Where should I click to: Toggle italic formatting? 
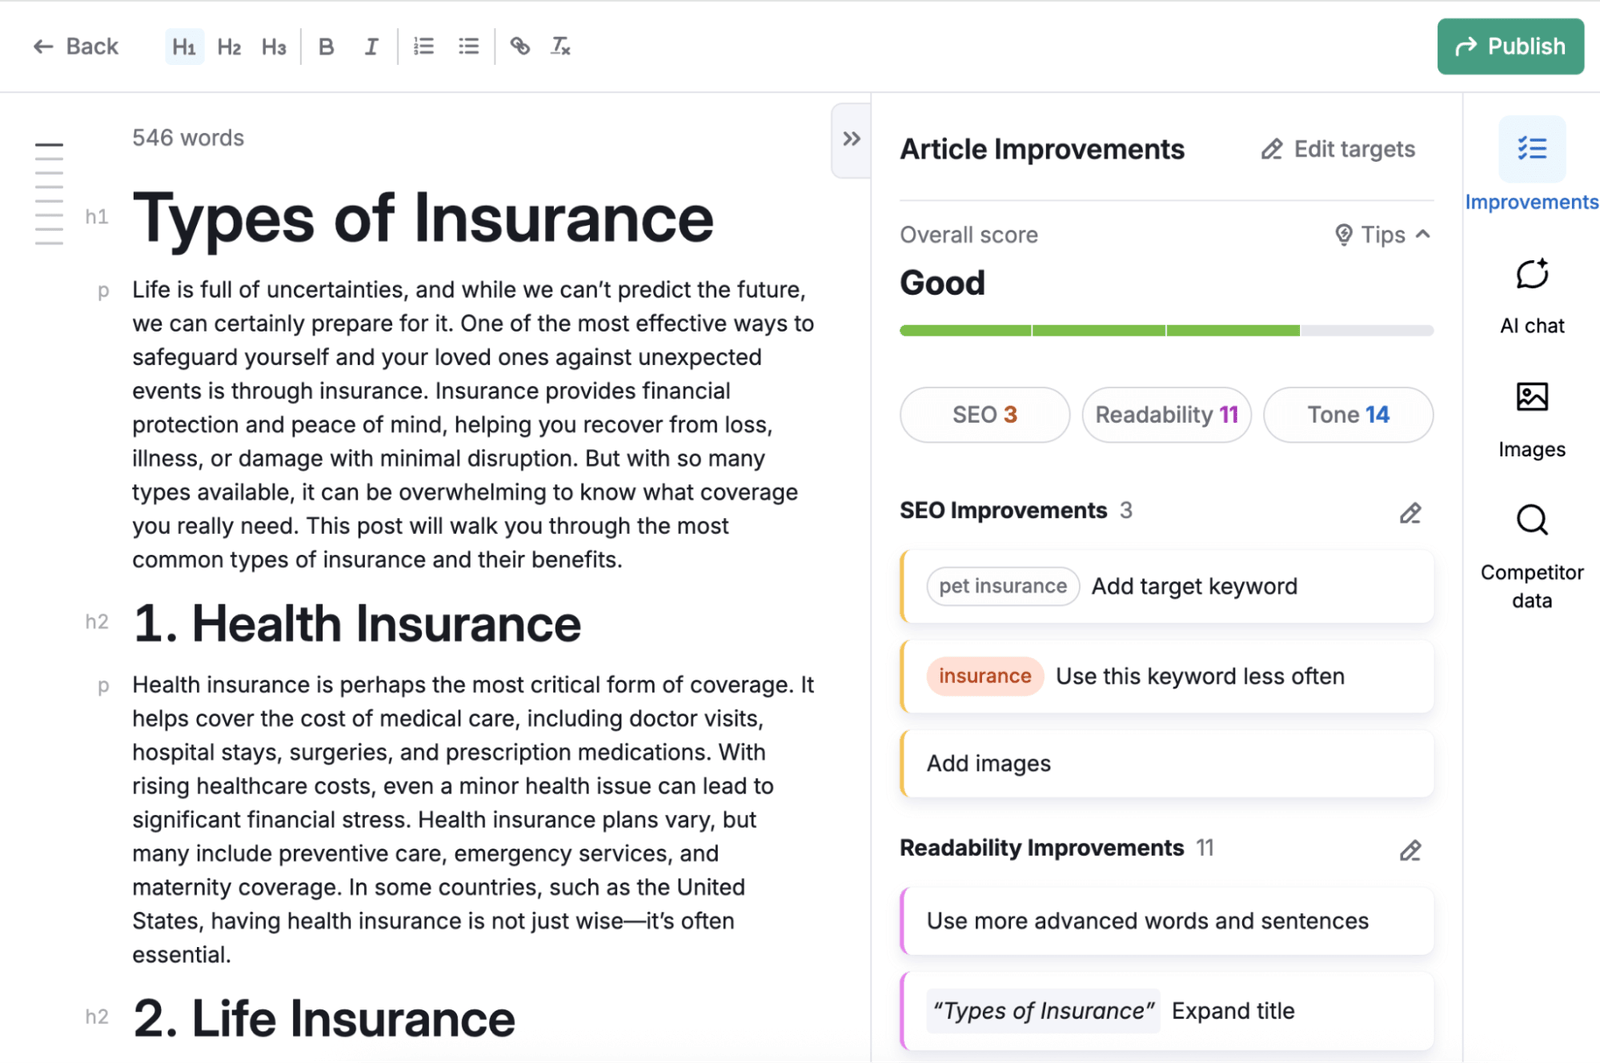(371, 46)
